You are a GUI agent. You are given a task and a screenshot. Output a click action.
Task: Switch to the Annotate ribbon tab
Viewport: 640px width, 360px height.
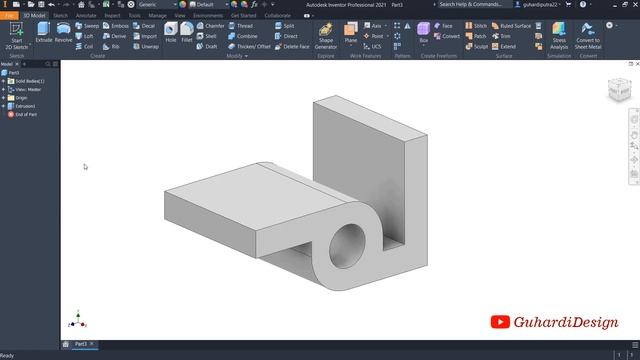tap(86, 16)
